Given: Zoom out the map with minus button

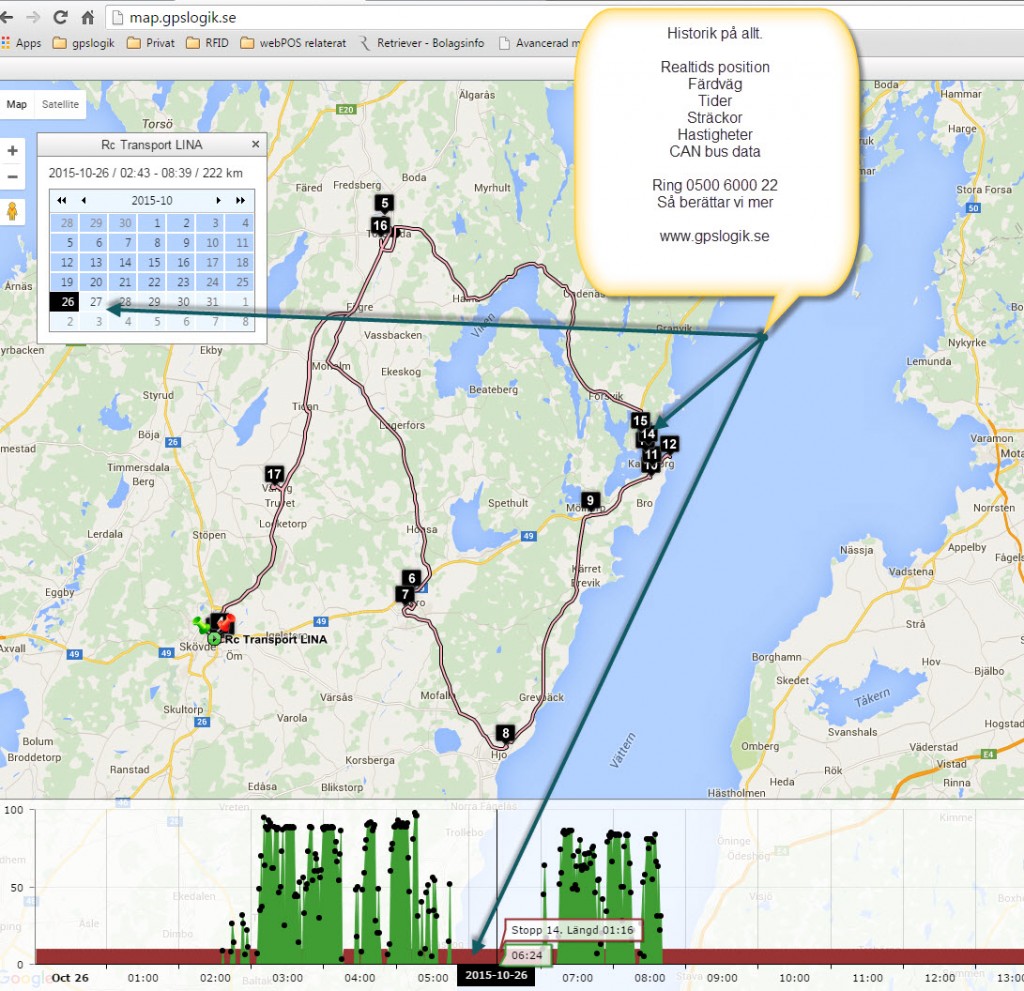Looking at the screenshot, I should tap(13, 177).
